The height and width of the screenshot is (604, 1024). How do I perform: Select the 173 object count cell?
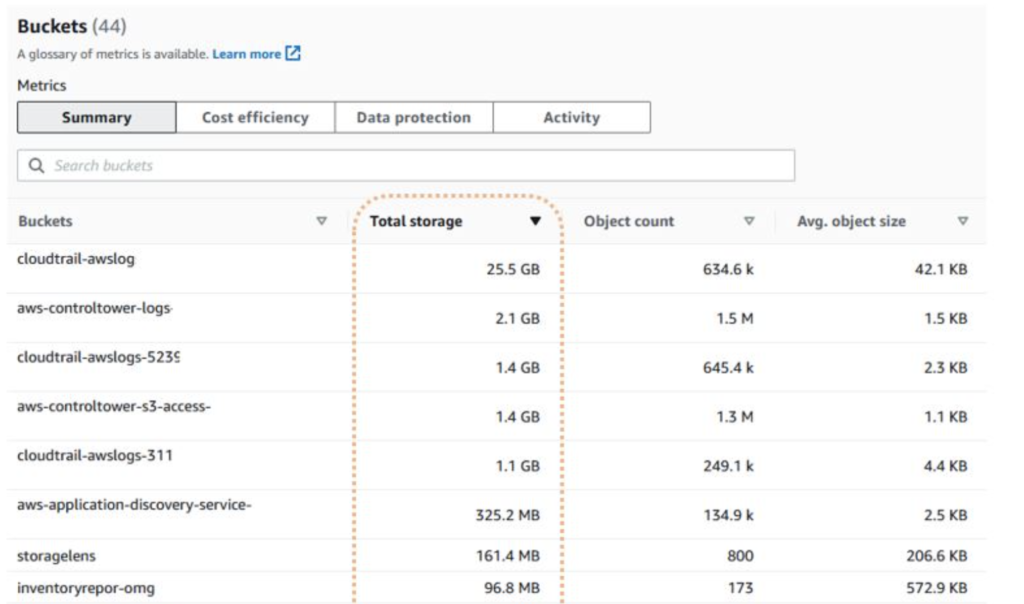point(741,588)
